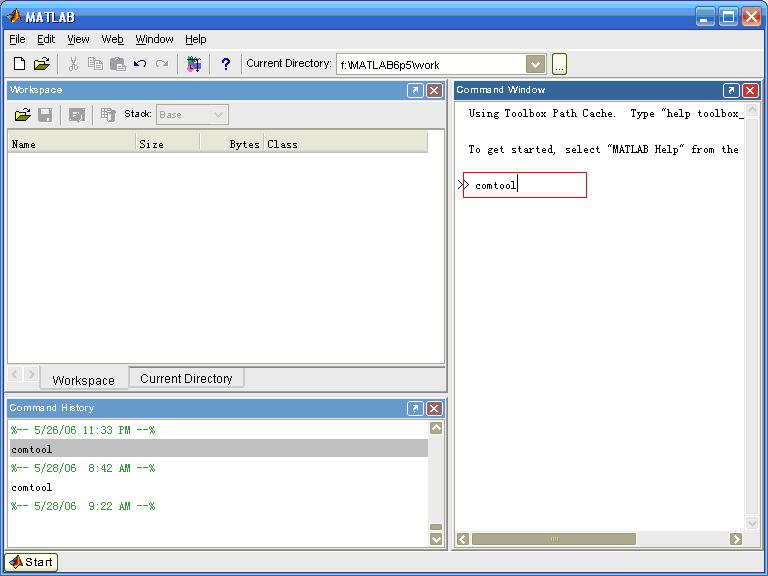Select the comtool entry under 5/28/06 8:42 AM

(219, 487)
